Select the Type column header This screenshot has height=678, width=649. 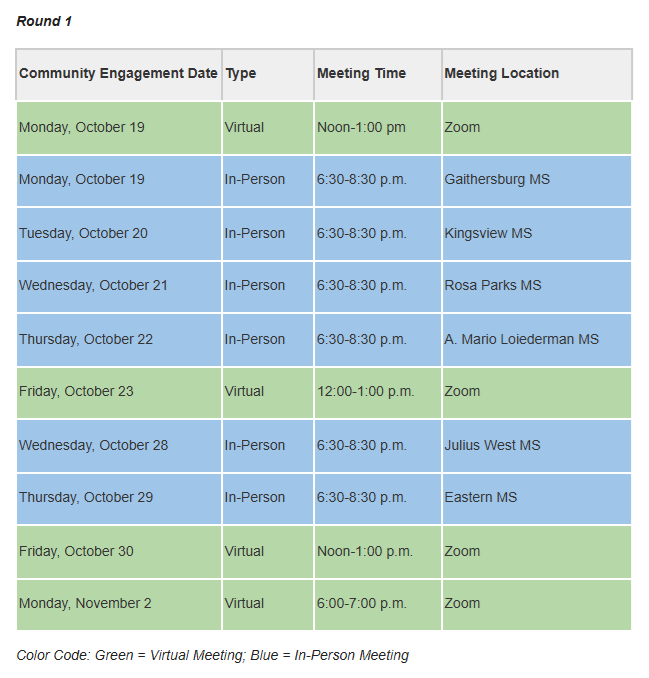tap(268, 74)
